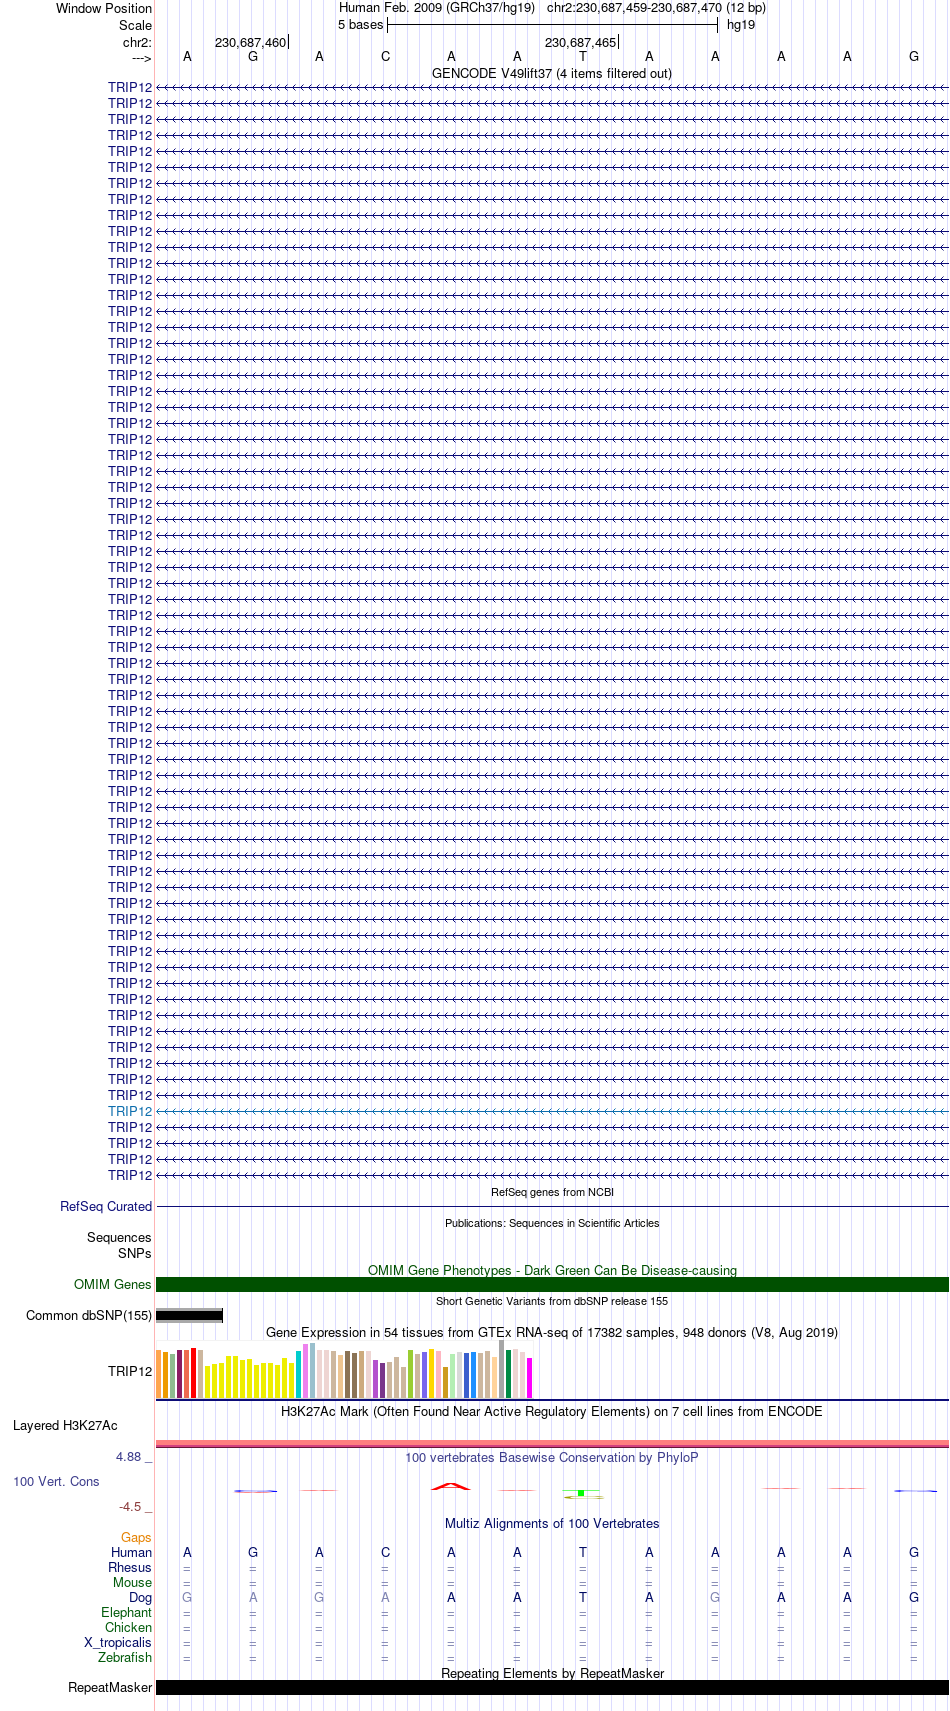Click base C in chr2 ruler row
Image resolution: width=950 pixels, height=1711 pixels.
point(385,57)
